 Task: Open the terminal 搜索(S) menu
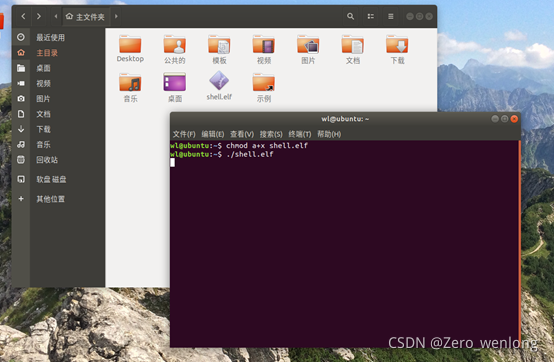click(271, 134)
